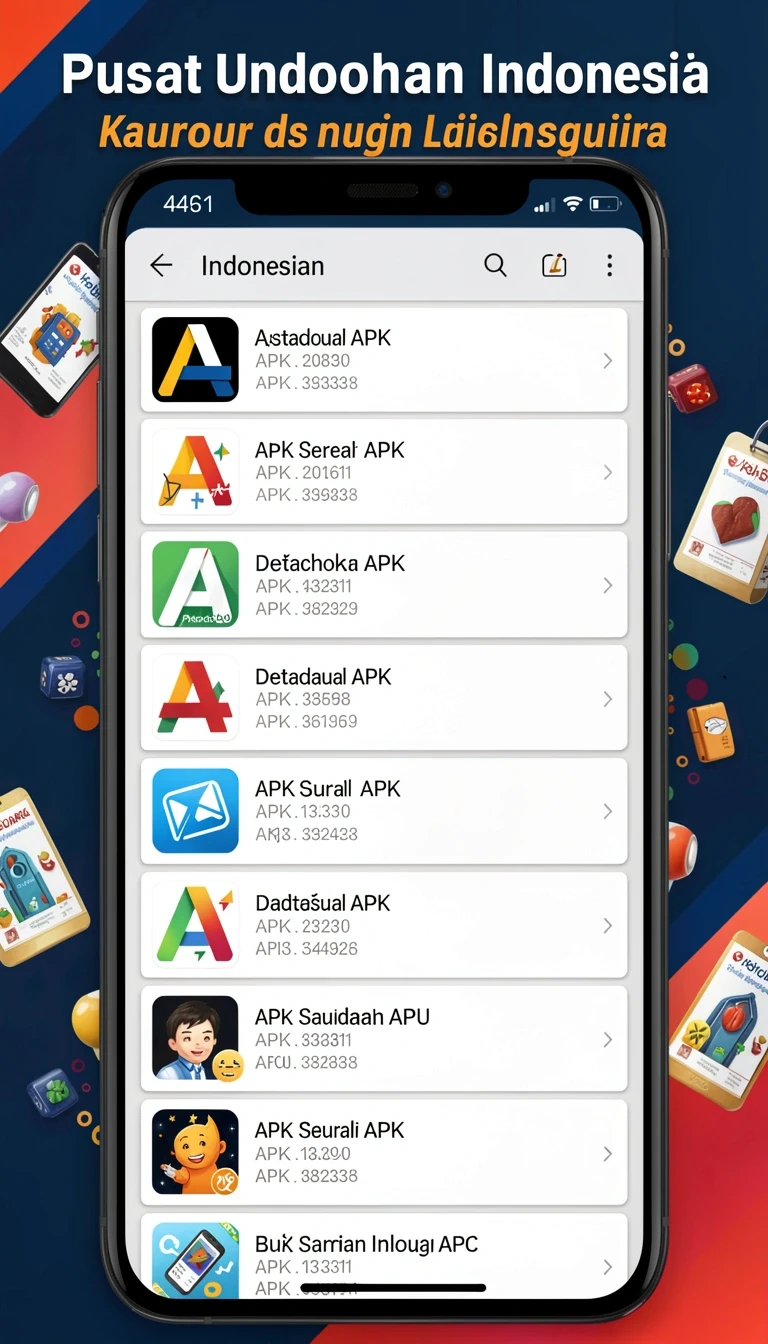Select 'APK . 13330' under APK Surall
This screenshot has width=768, height=1344.
pyautogui.click(x=302, y=812)
